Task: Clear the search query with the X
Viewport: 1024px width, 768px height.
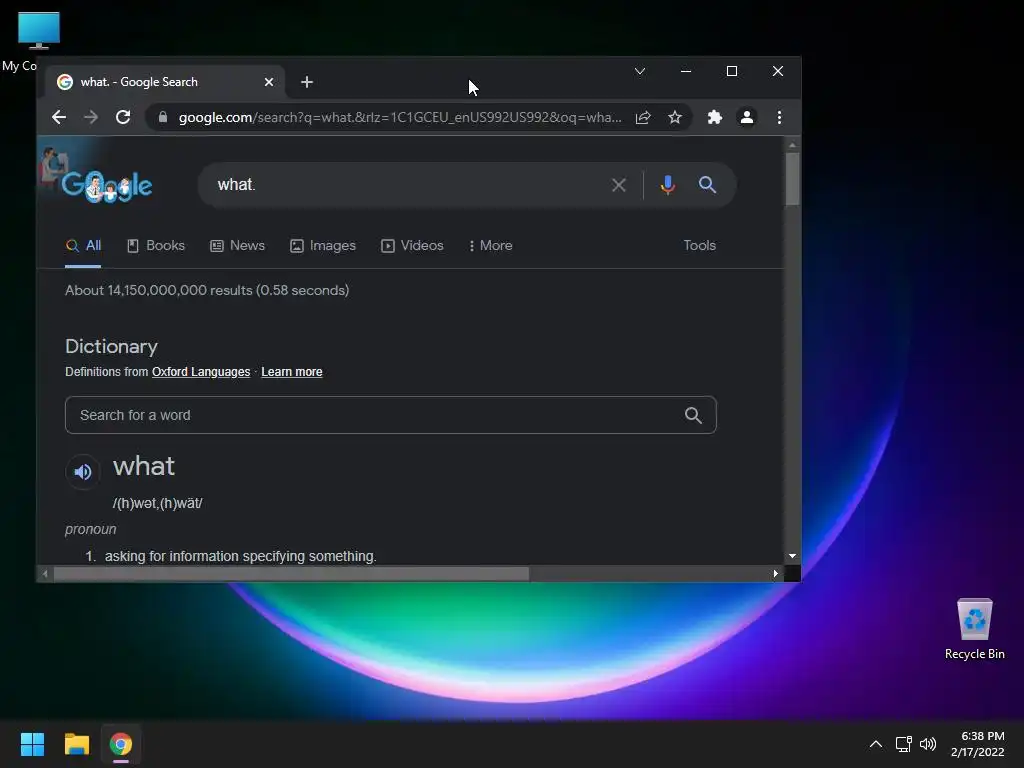Action: (618, 185)
